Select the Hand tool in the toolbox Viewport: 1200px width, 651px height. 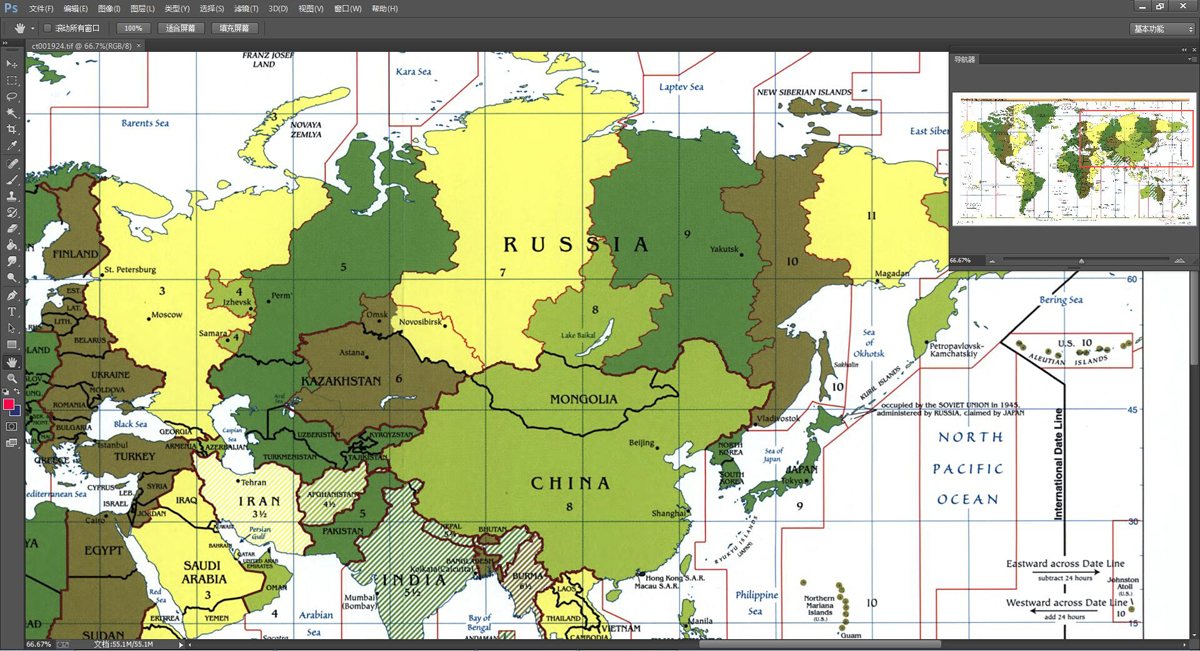click(12, 362)
